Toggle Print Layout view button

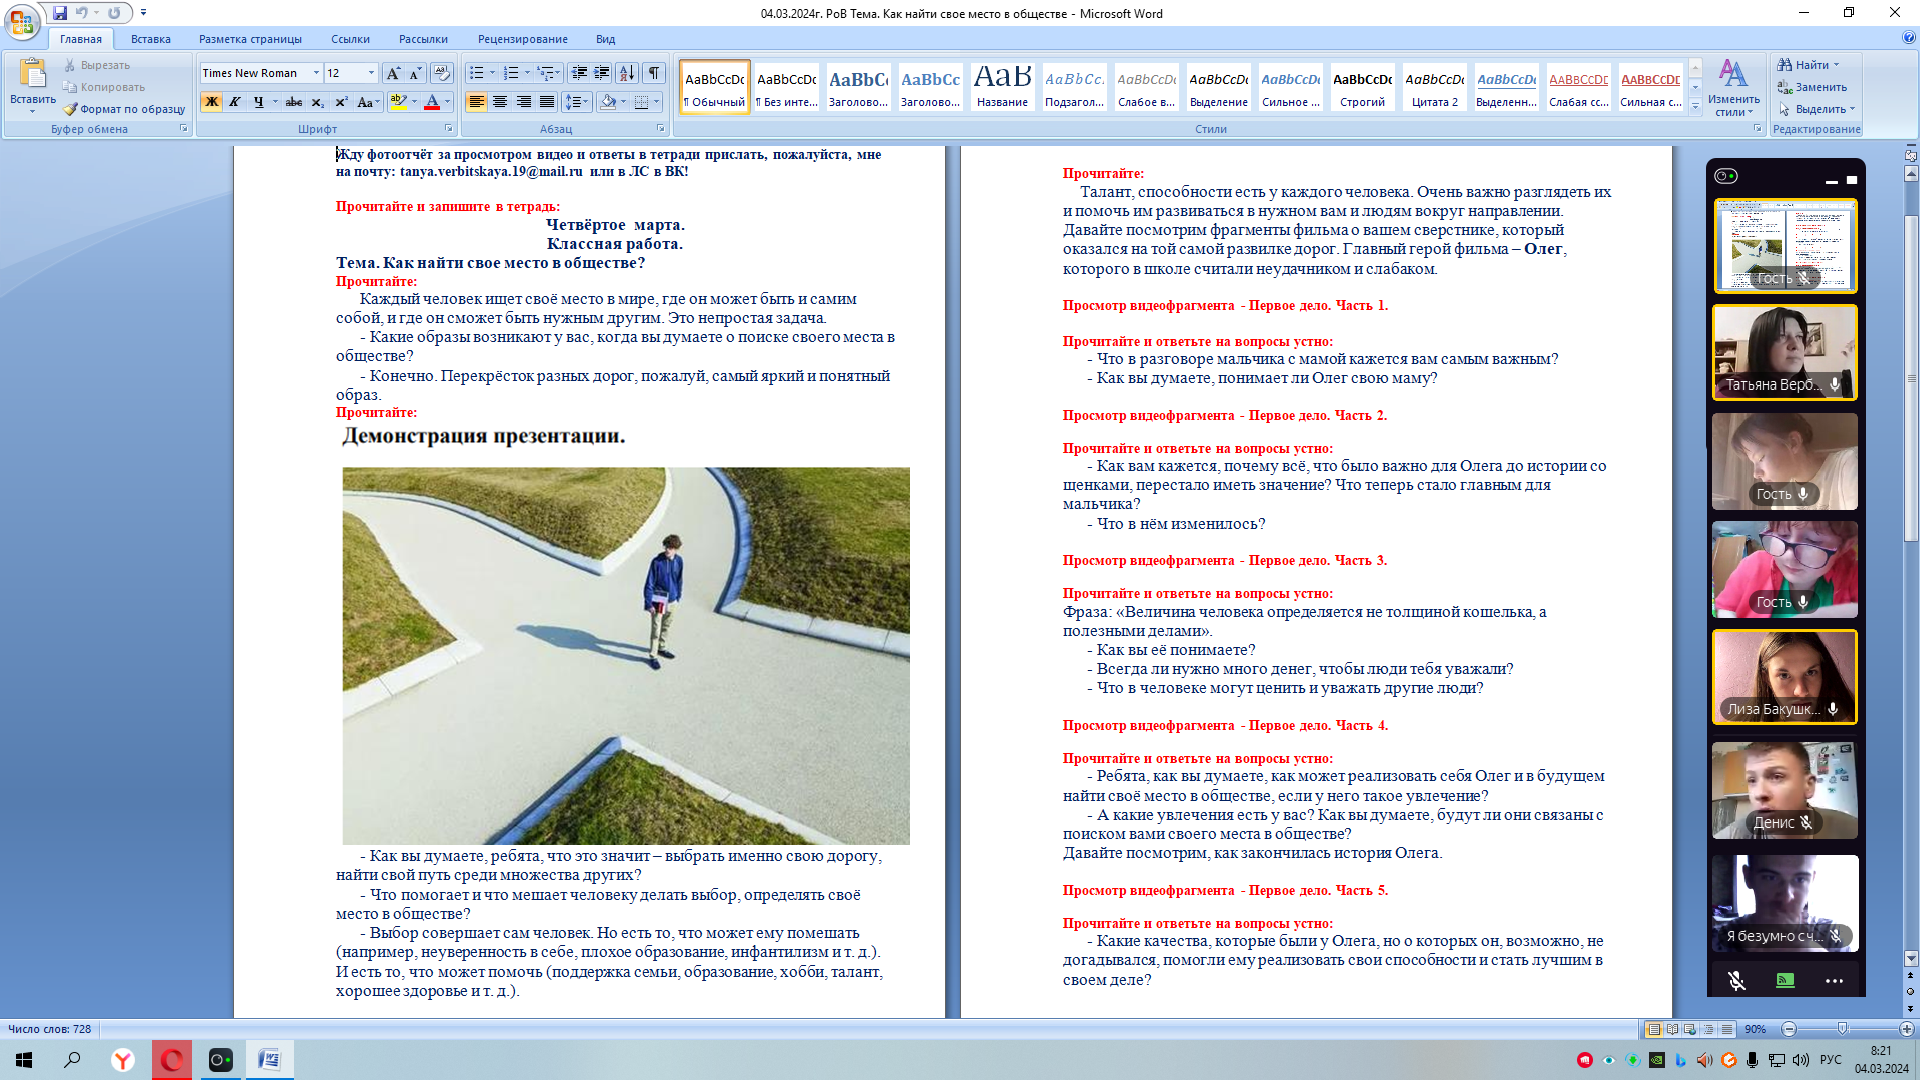point(1654,1029)
